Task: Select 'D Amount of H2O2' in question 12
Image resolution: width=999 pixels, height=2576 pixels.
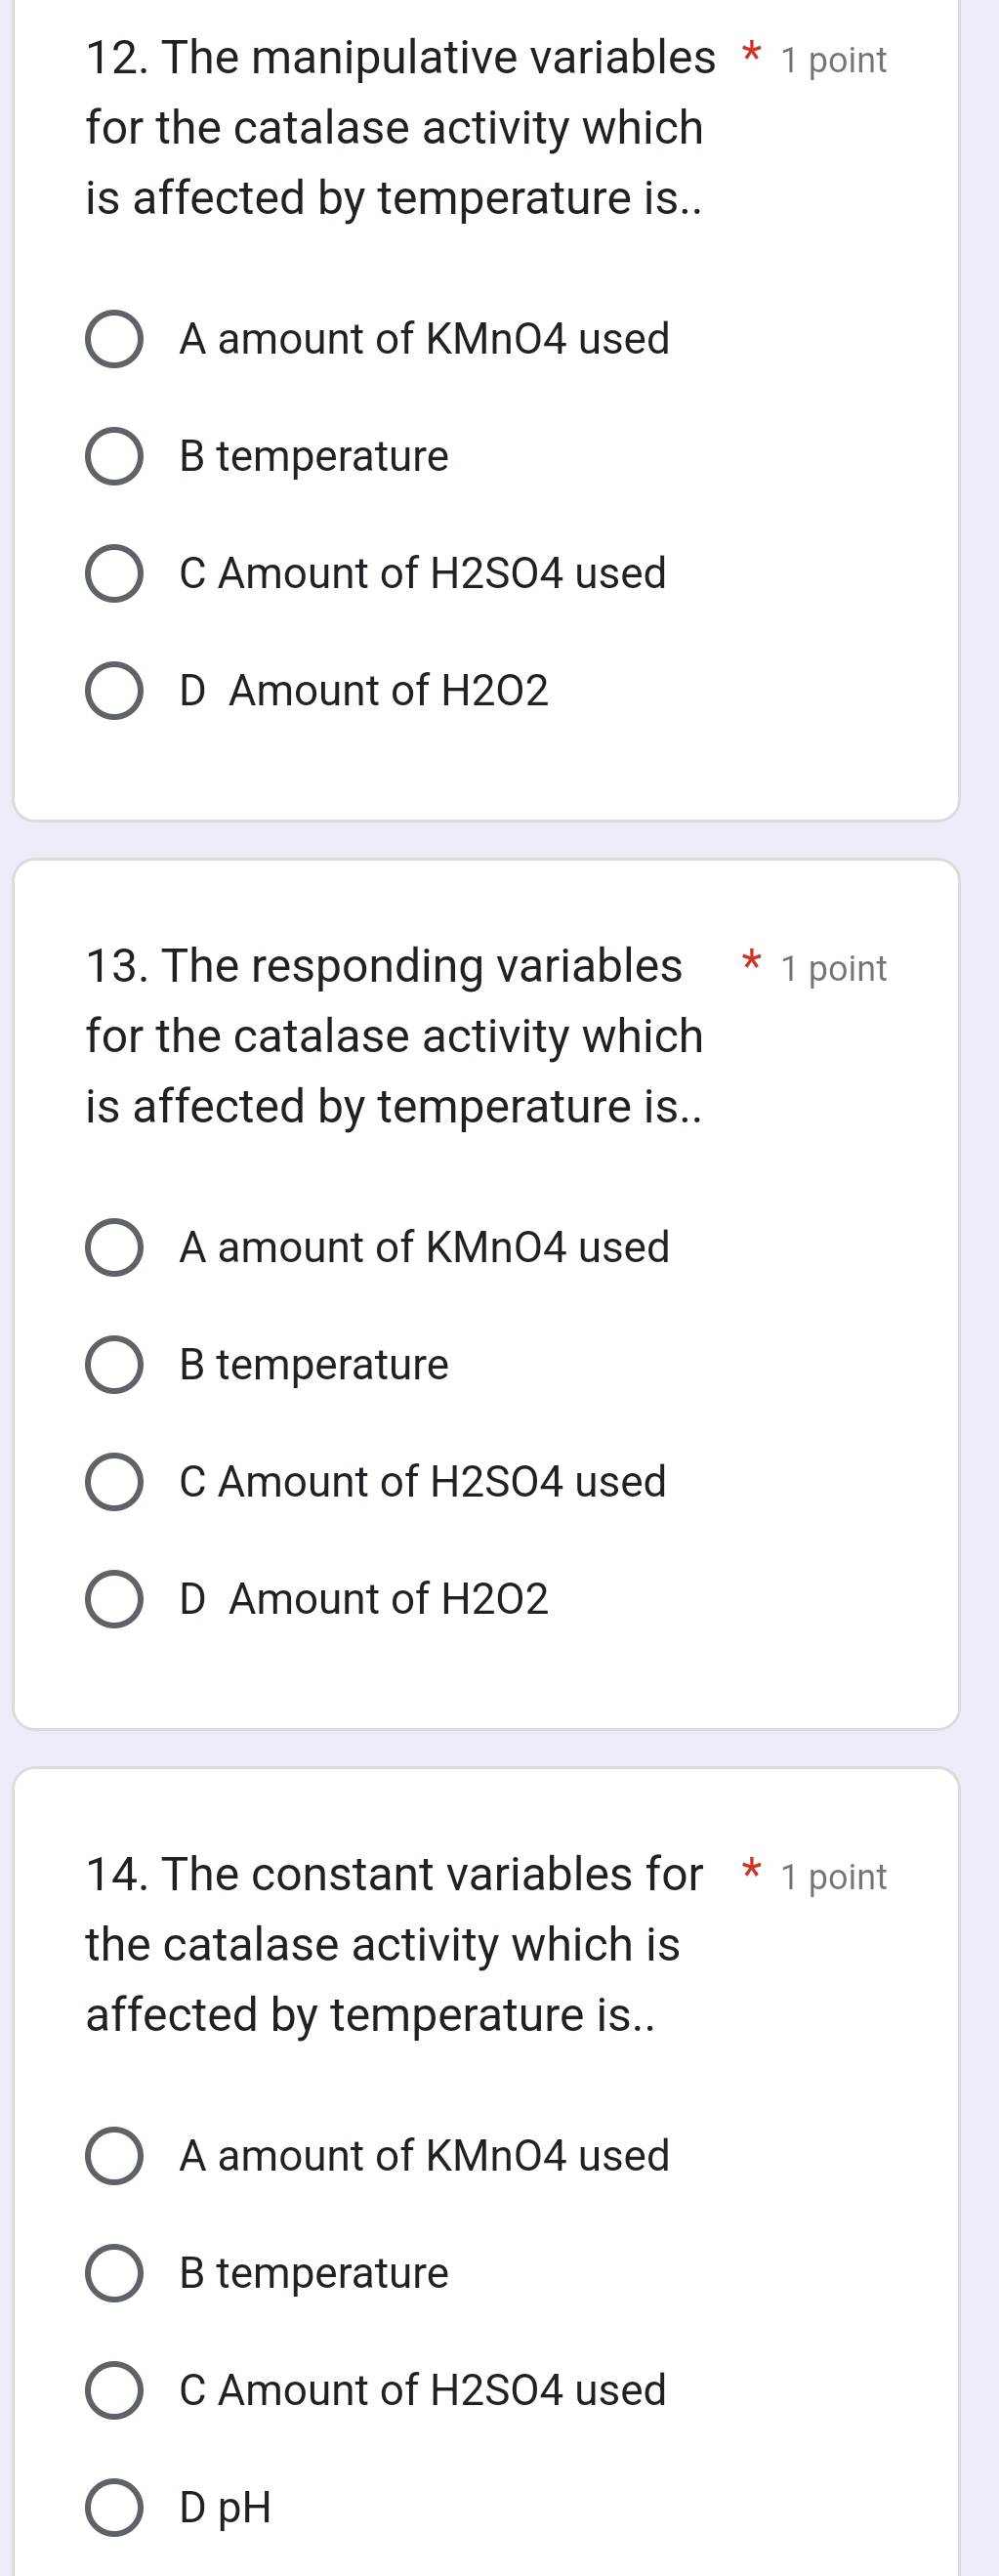Action: click(x=113, y=691)
